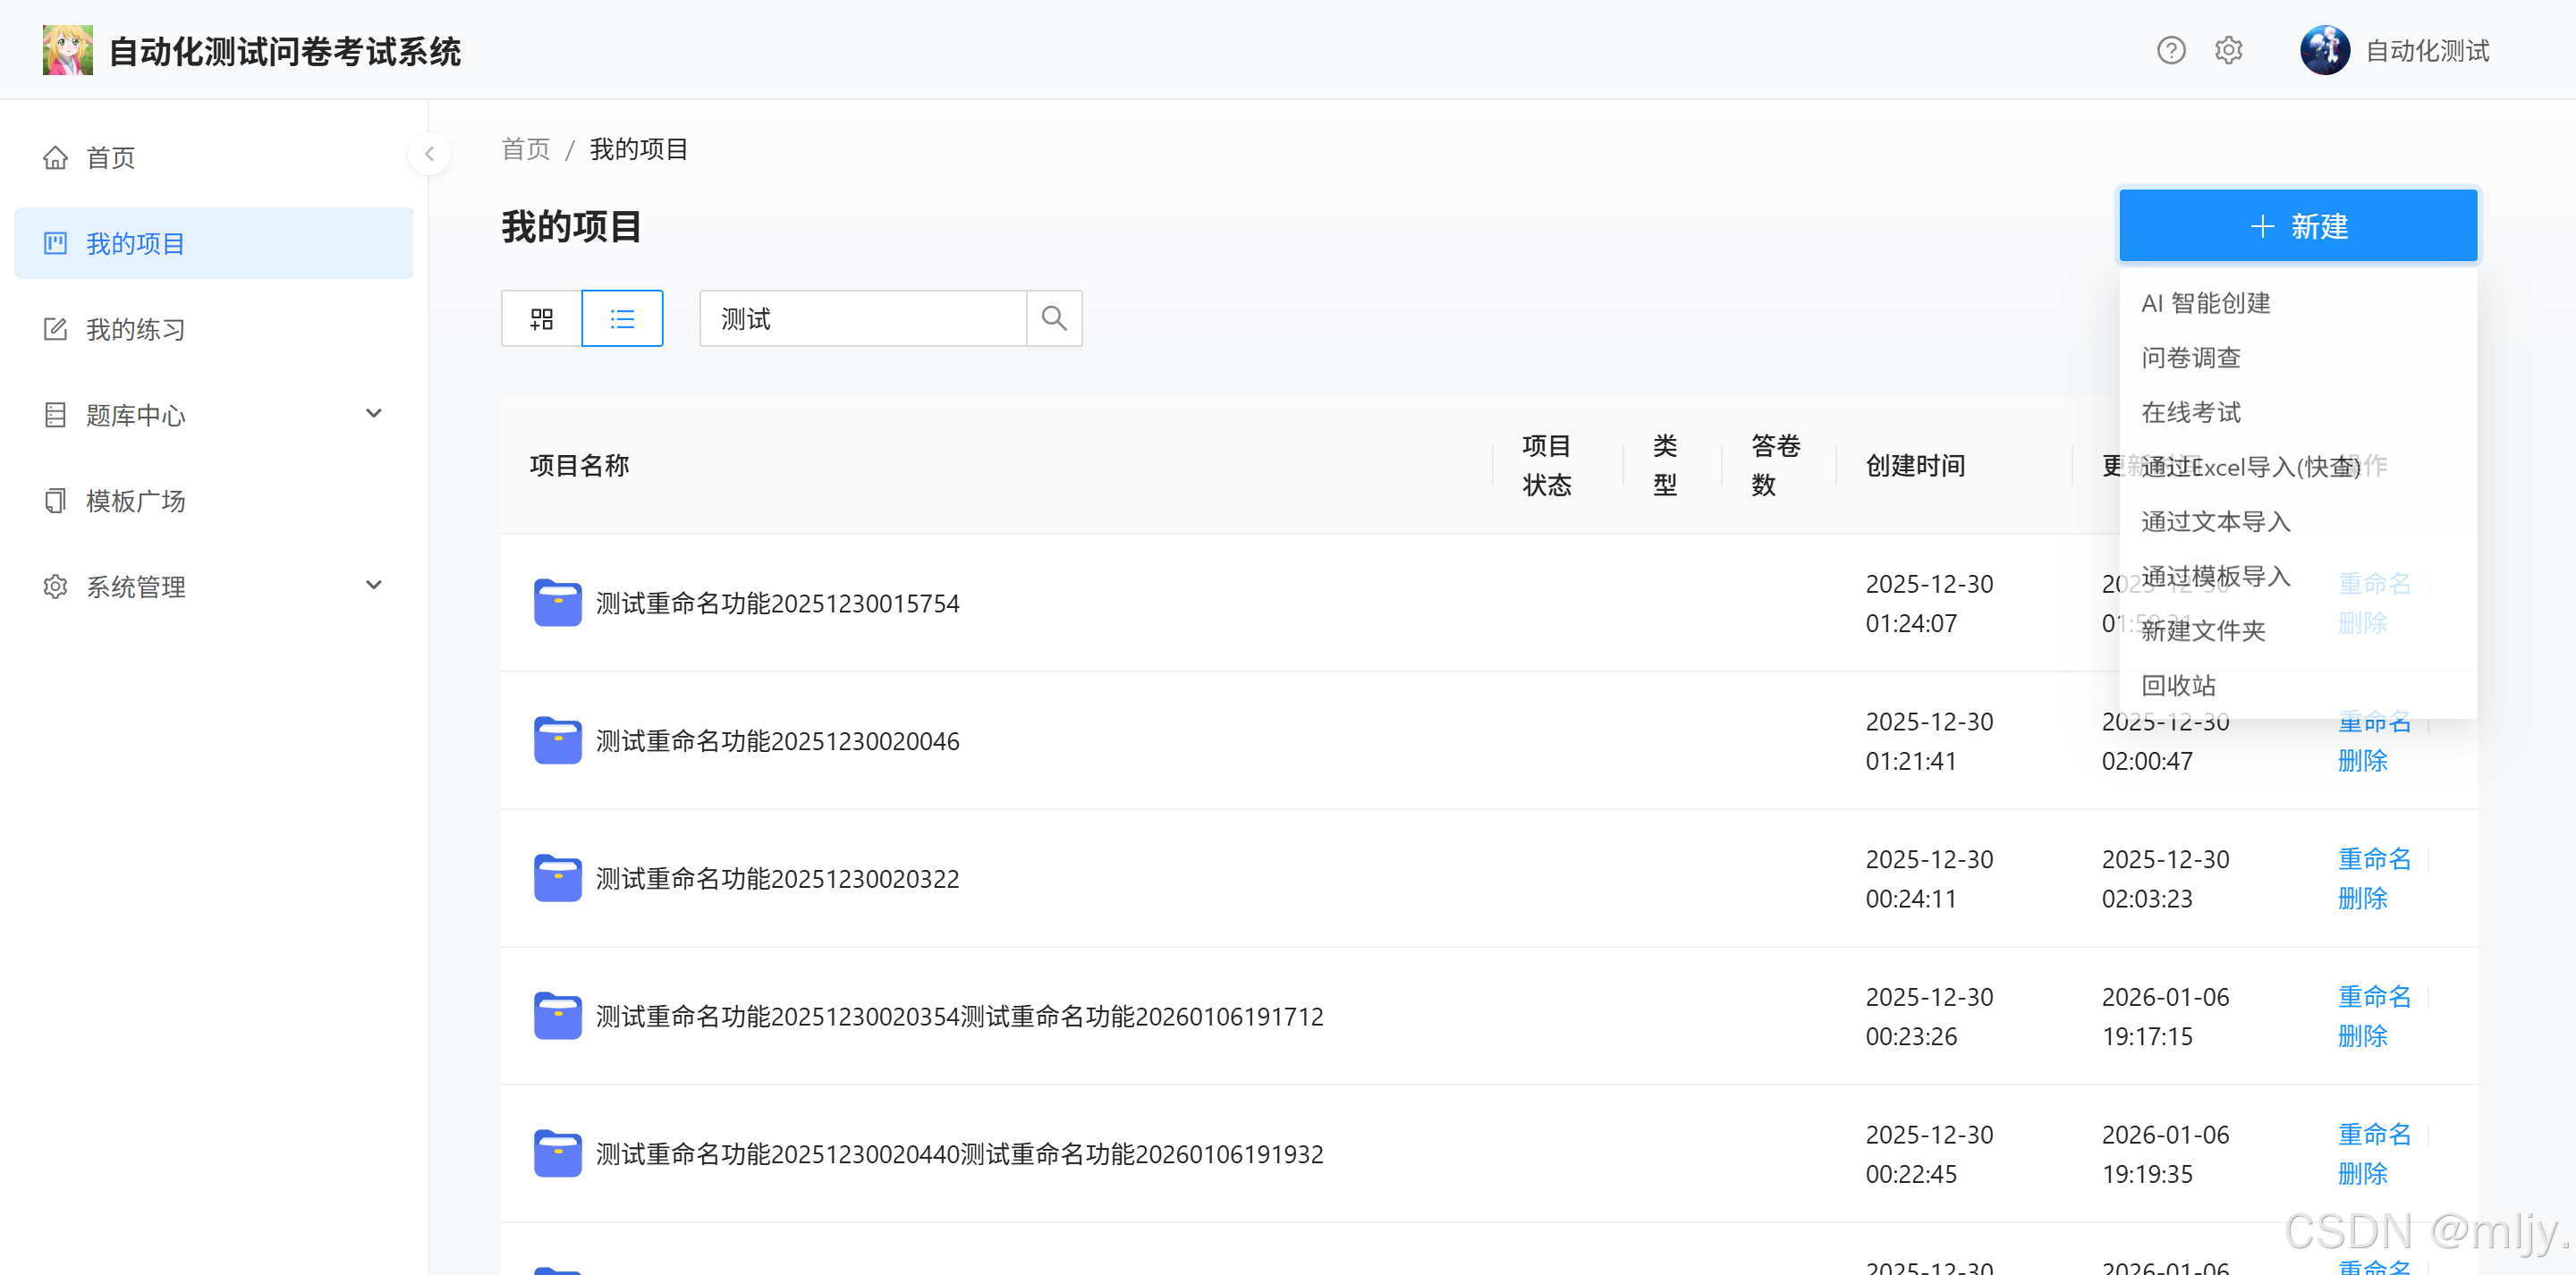Click the 新建 dropdown button
Screen dimensions: 2576x1275
[2297, 226]
